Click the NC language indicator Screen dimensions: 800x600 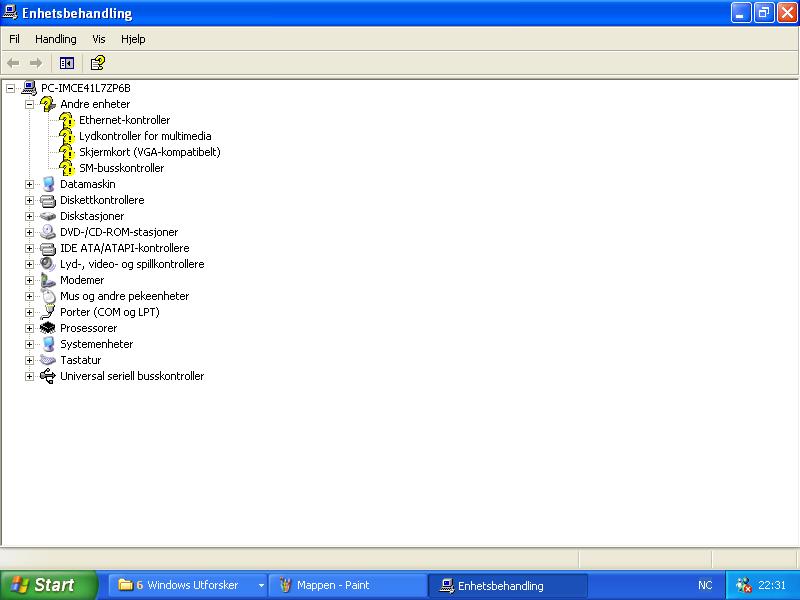click(x=705, y=585)
